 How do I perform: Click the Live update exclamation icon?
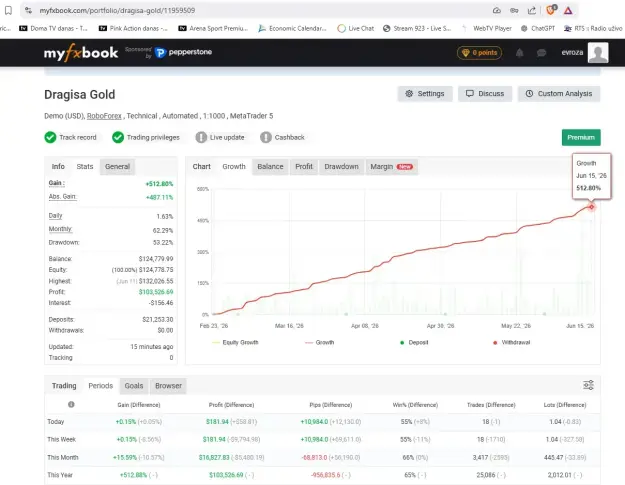(201, 137)
